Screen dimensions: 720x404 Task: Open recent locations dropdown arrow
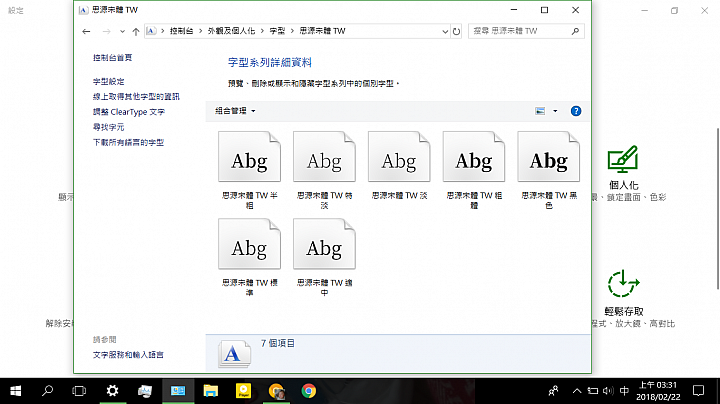122,31
